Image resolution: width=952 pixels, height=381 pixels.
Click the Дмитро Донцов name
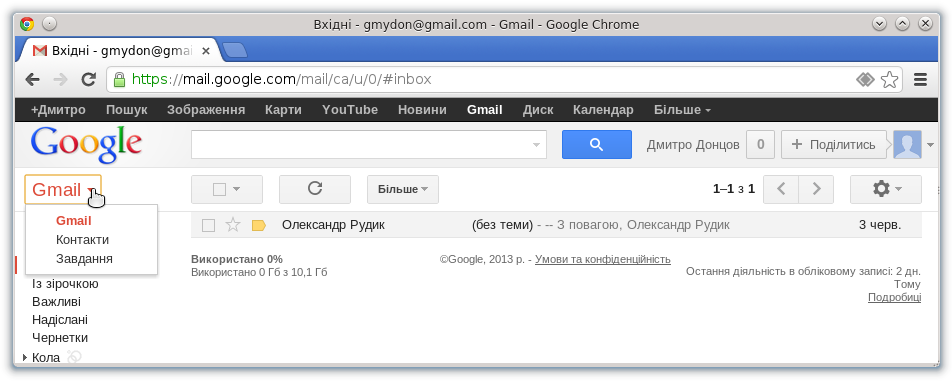point(693,144)
